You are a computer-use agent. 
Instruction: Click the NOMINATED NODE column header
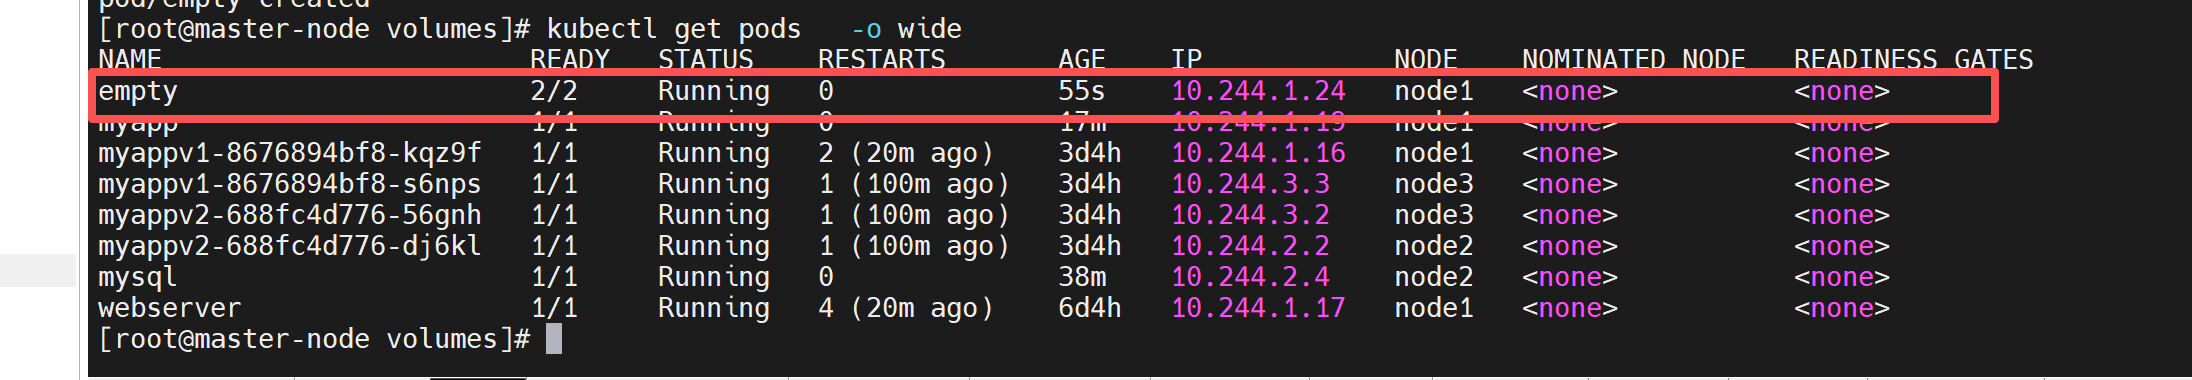(1634, 59)
